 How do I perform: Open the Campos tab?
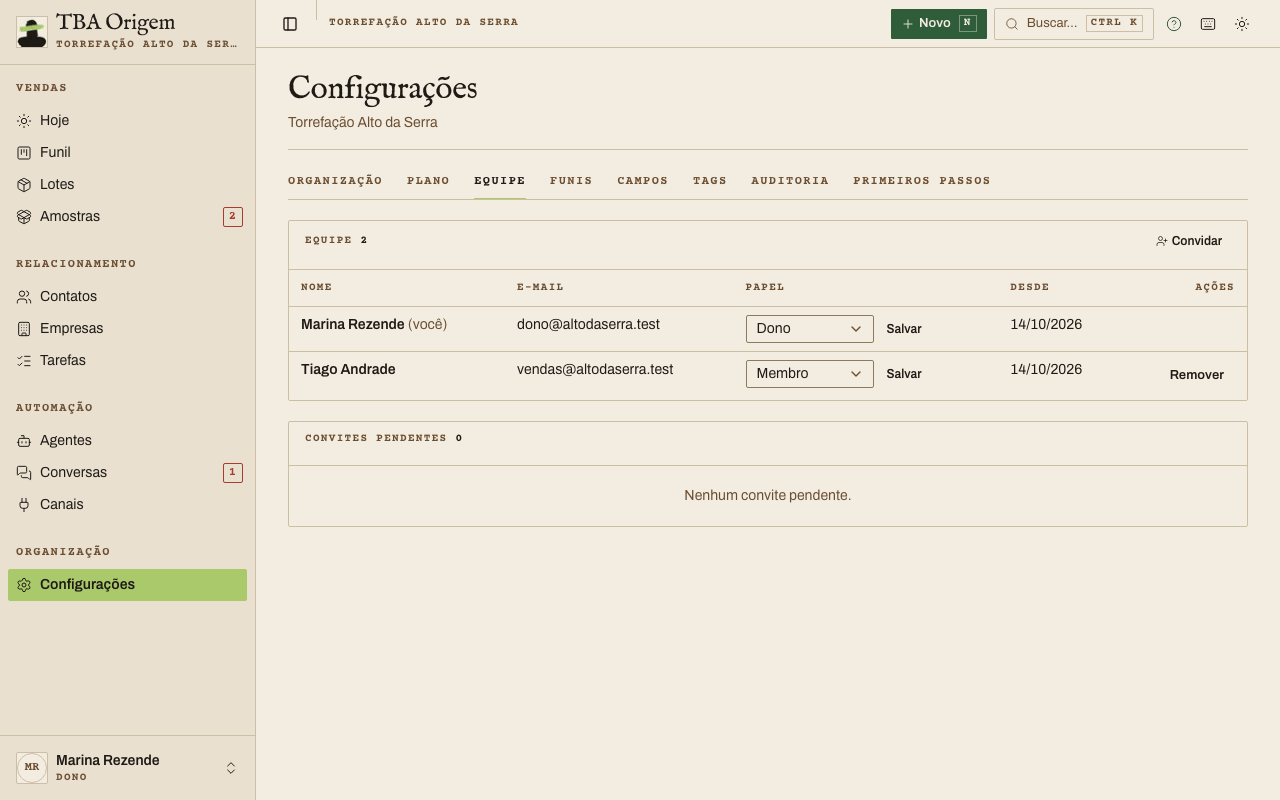pos(643,181)
